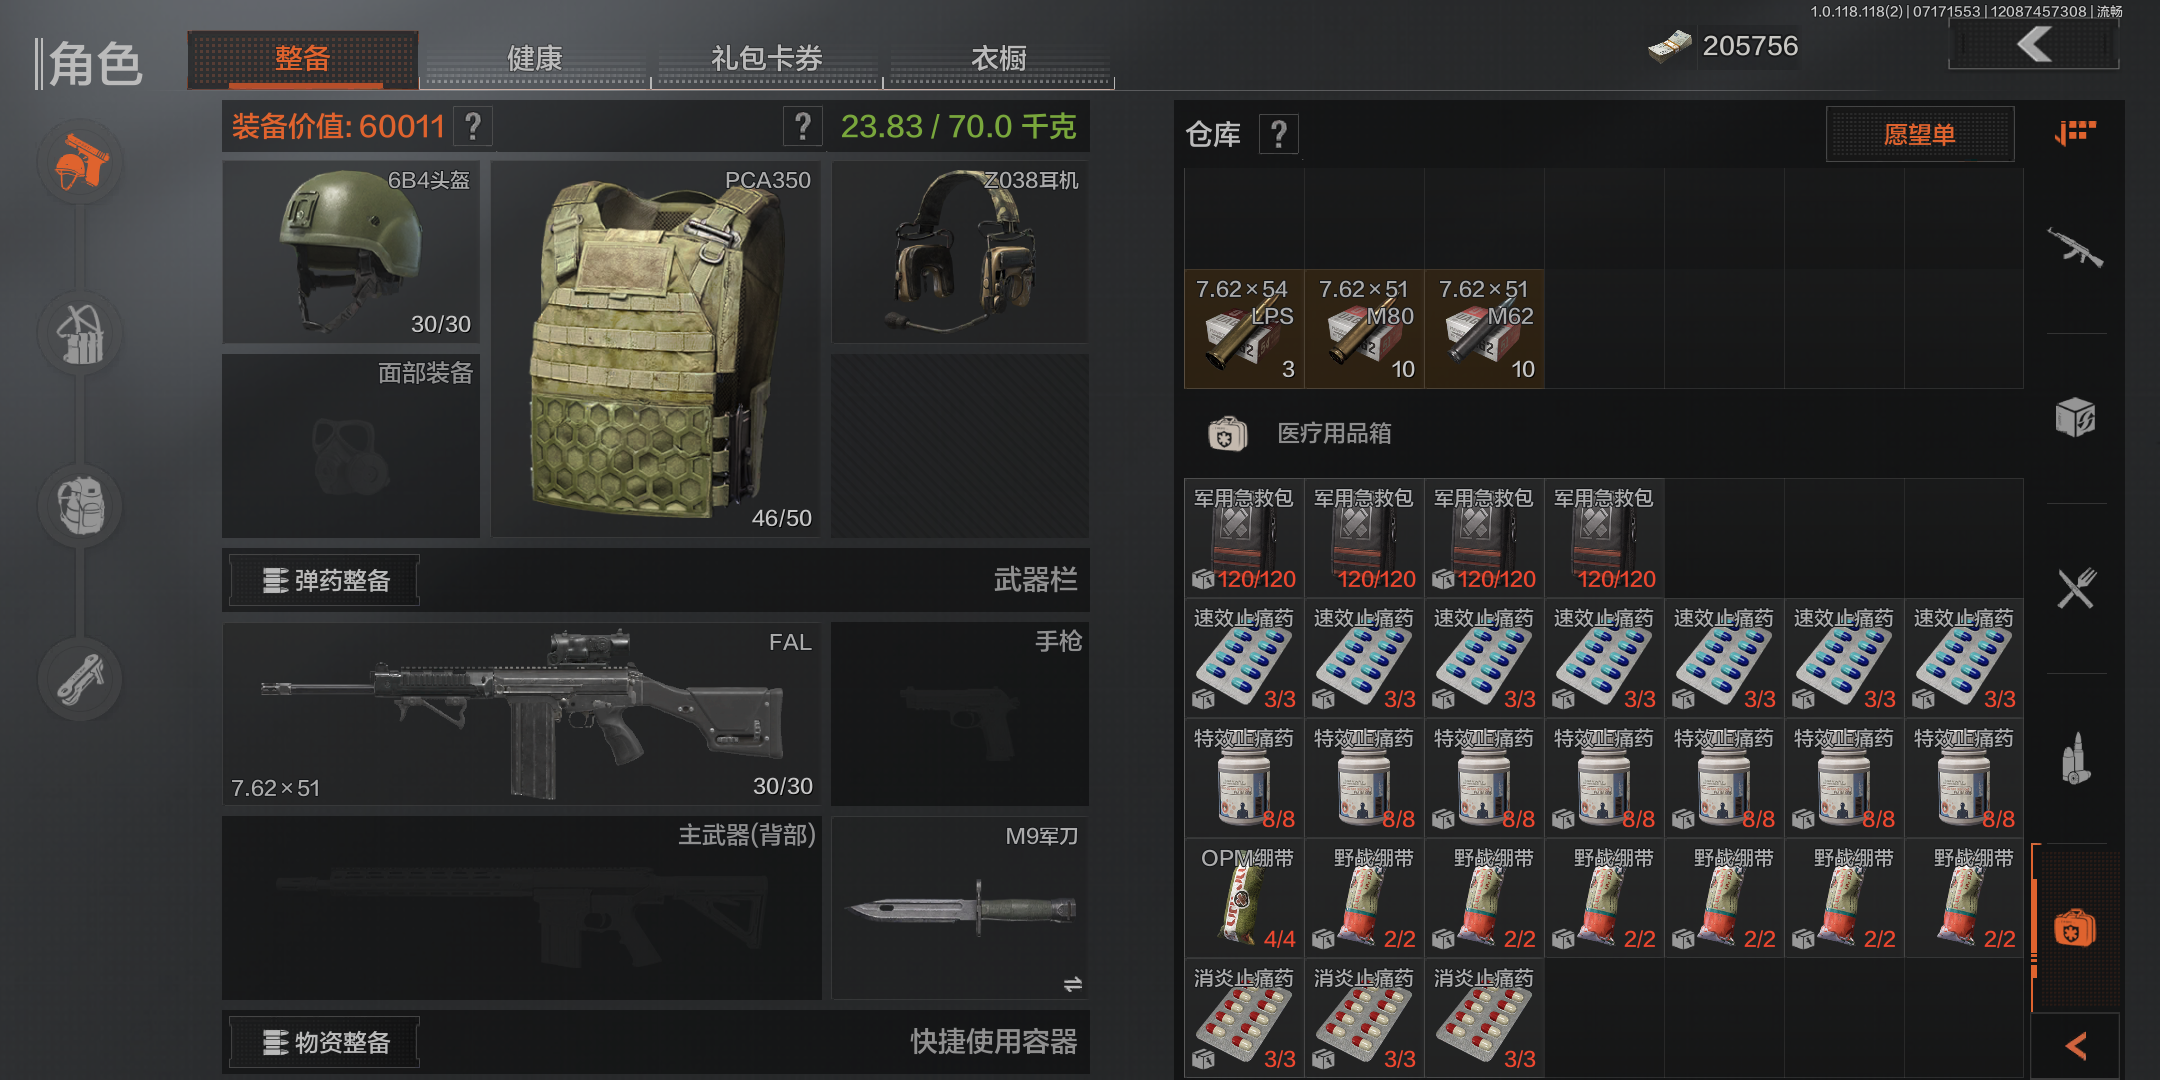Filter warehouse by food utensils icon

2075,588
